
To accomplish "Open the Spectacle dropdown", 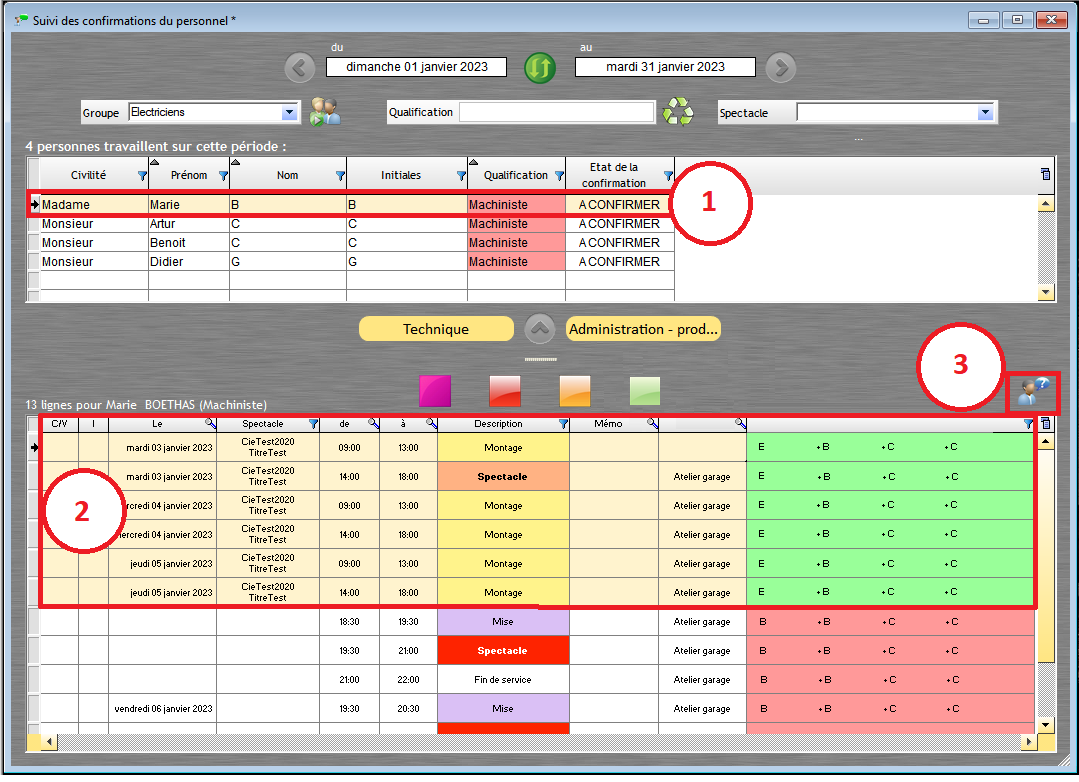I will click(x=985, y=112).
